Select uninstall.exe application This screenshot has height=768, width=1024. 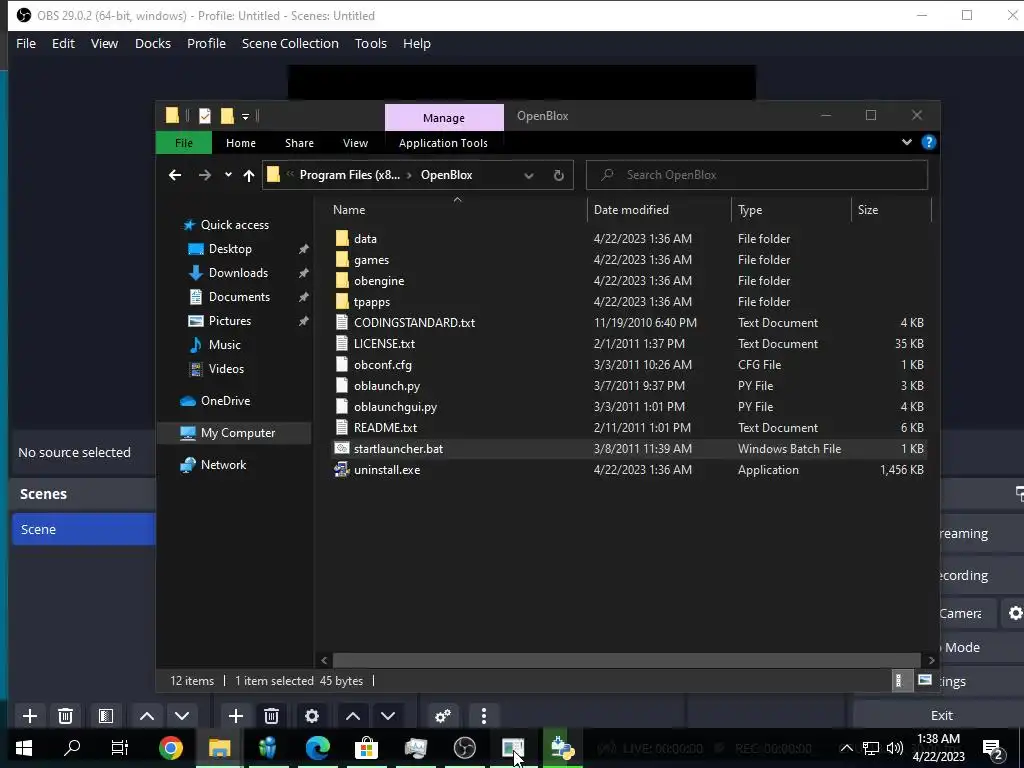click(x=387, y=470)
